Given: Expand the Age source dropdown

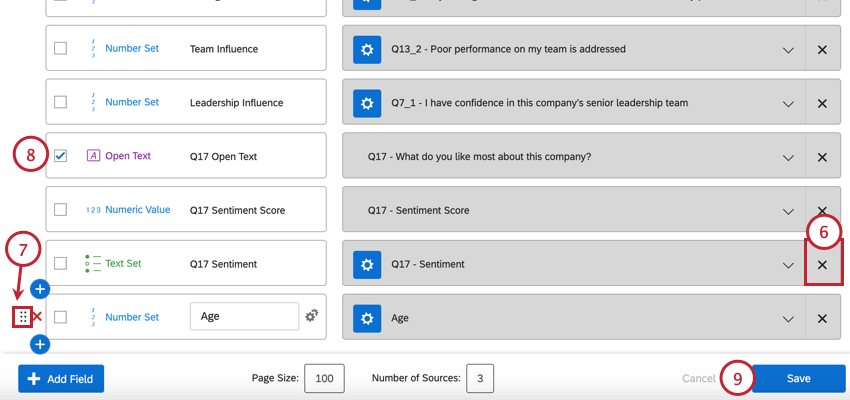Looking at the screenshot, I should (788, 318).
